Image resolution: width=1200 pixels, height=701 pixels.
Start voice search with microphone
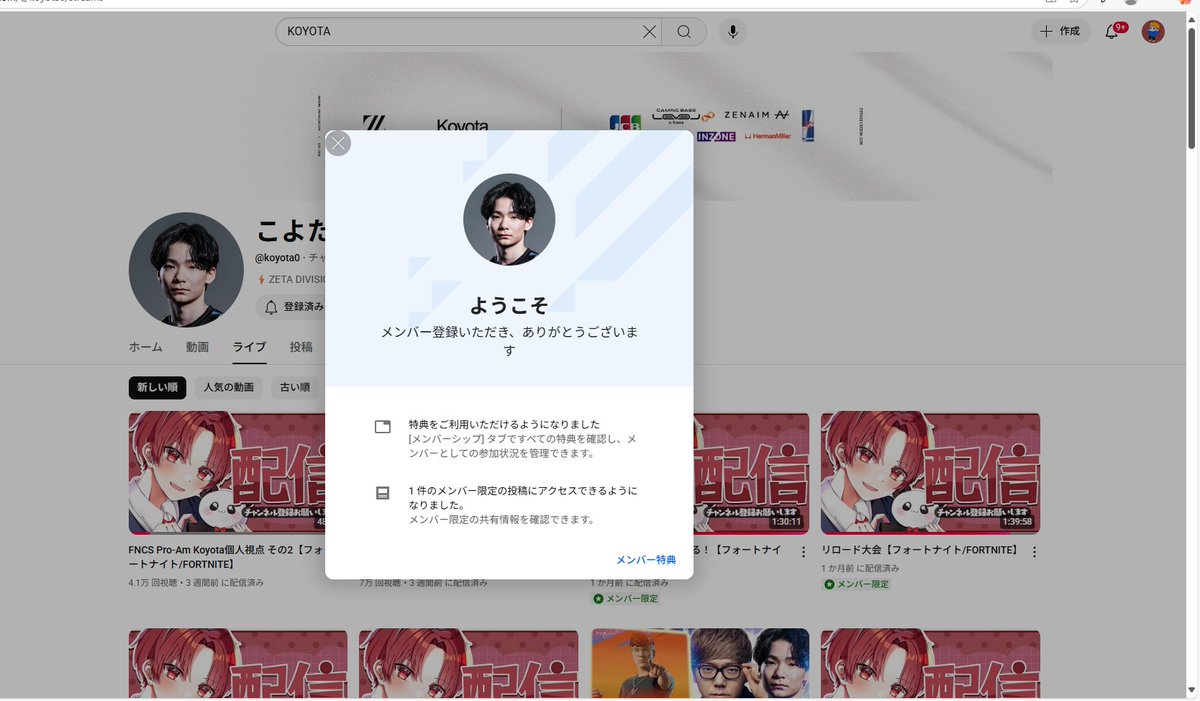click(x=733, y=32)
